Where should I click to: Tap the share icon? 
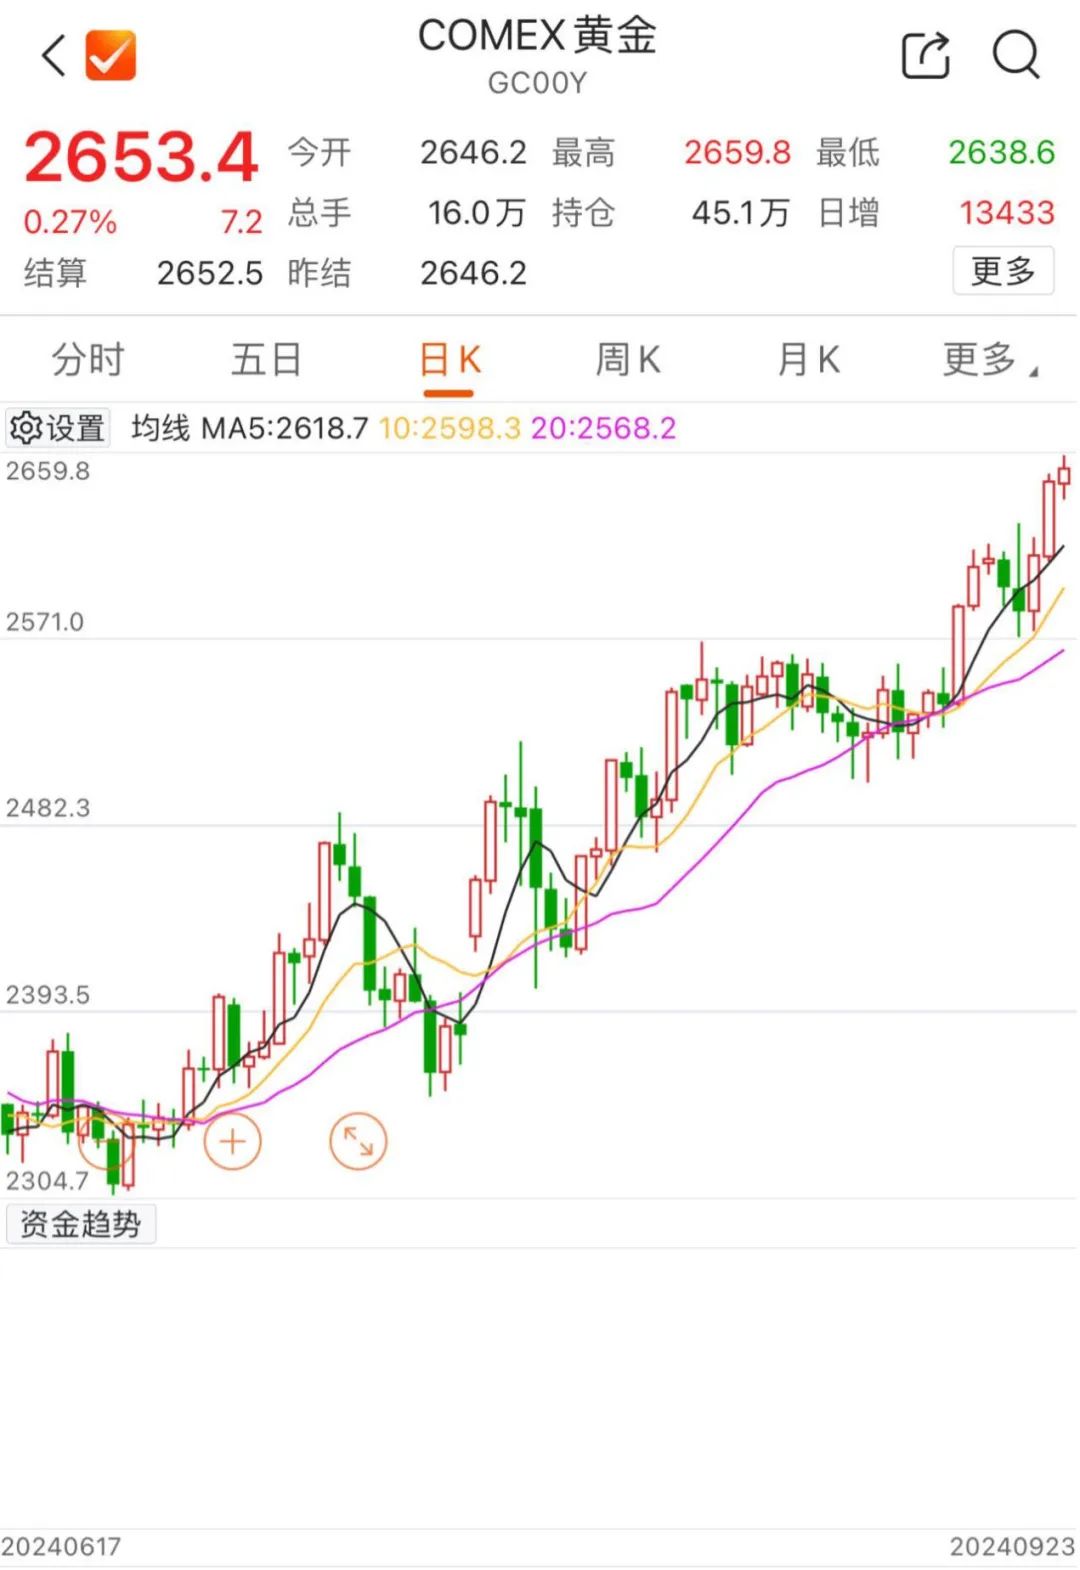[925, 55]
